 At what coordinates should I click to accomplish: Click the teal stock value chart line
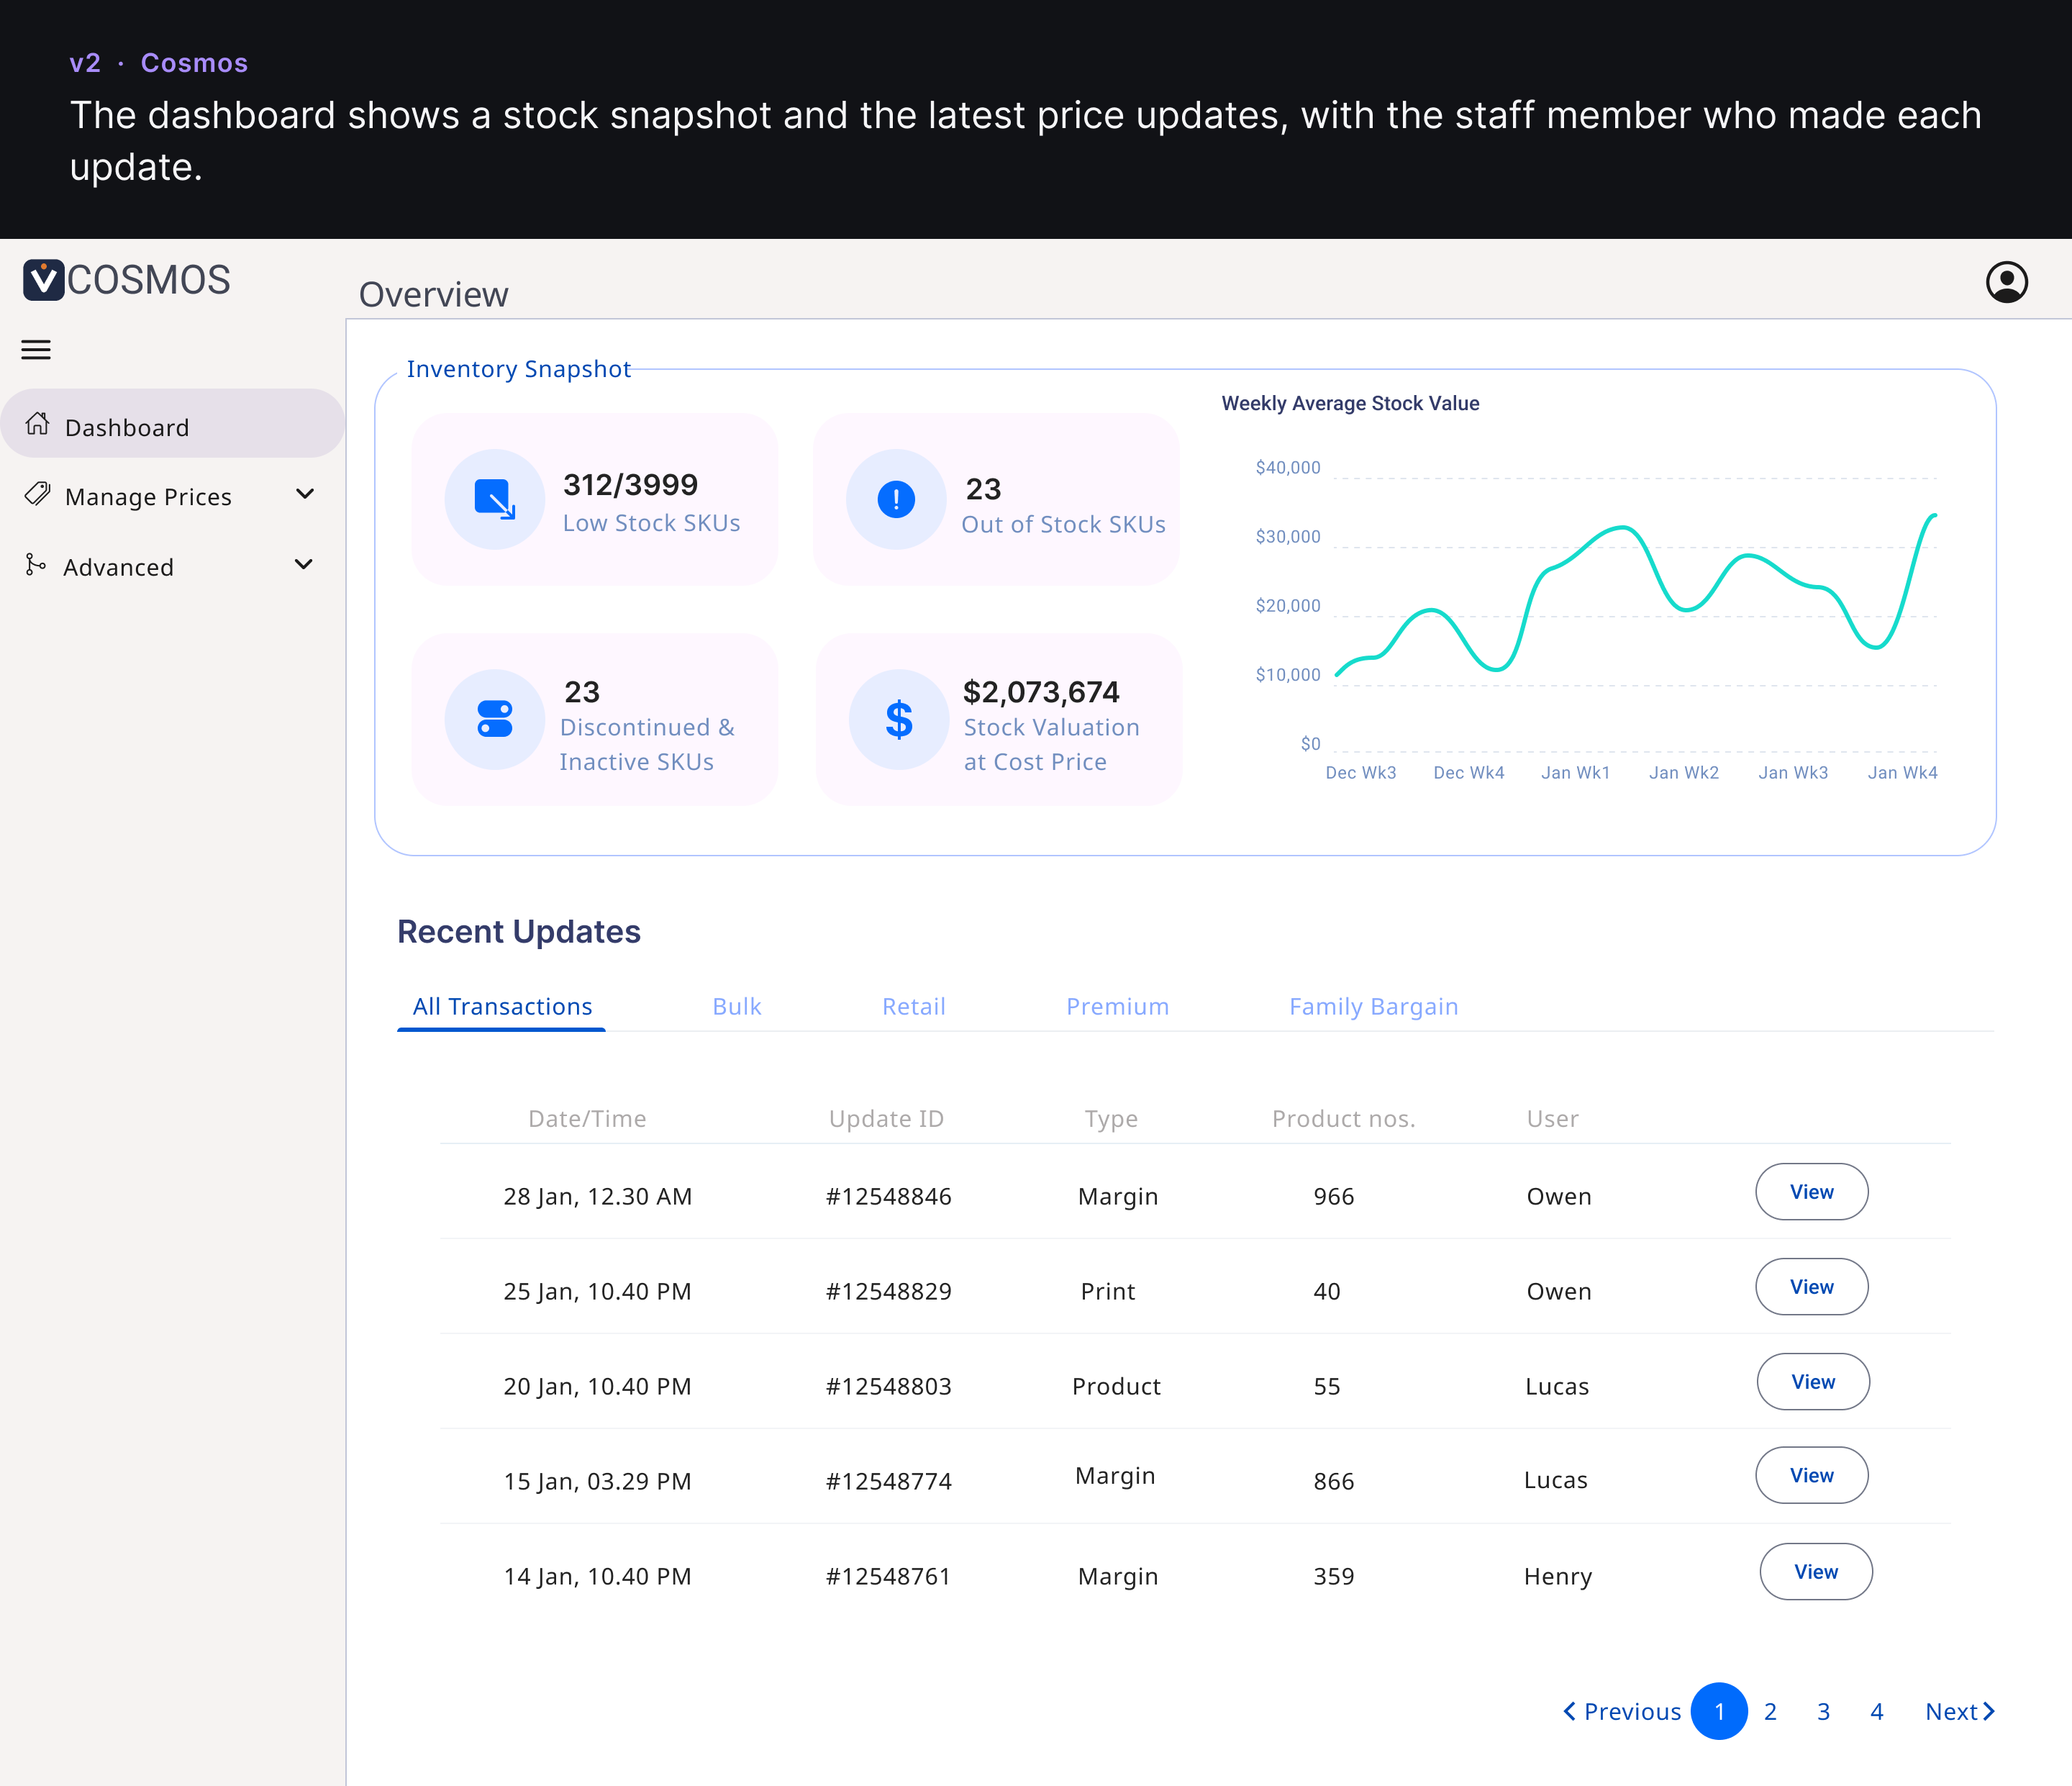1636,597
